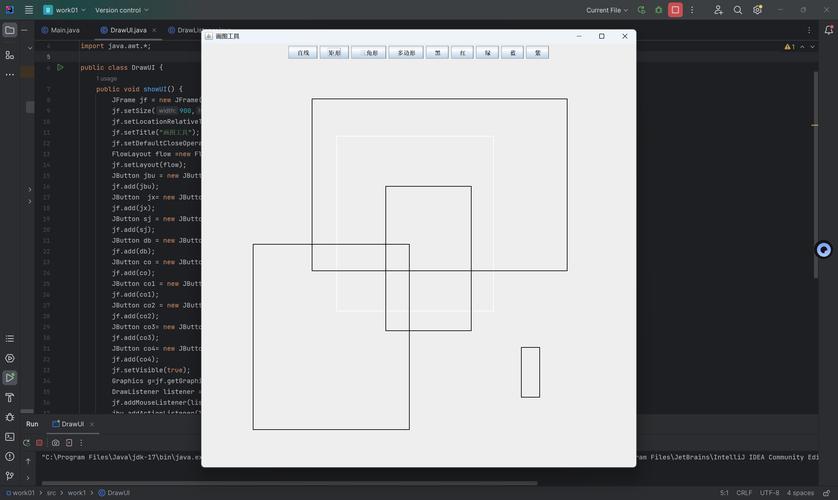Open the Project tool window icon
The image size is (838, 500).
[10, 30]
